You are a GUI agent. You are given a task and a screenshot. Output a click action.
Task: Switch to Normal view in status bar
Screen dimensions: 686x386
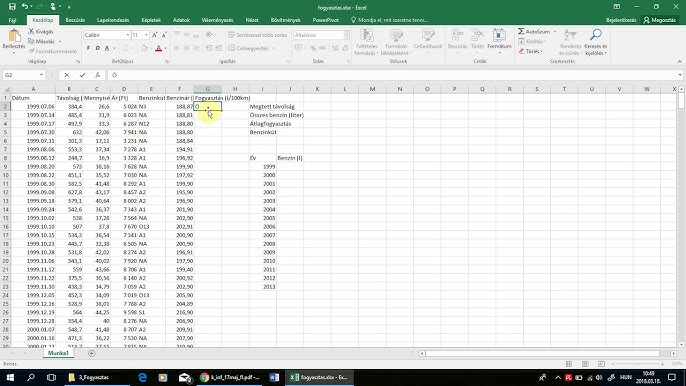(569, 364)
